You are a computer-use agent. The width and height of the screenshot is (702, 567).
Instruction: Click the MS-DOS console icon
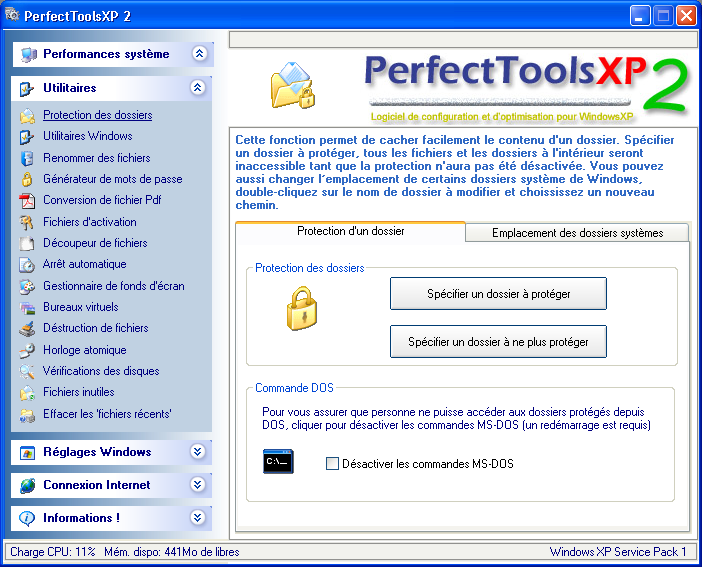(x=278, y=461)
